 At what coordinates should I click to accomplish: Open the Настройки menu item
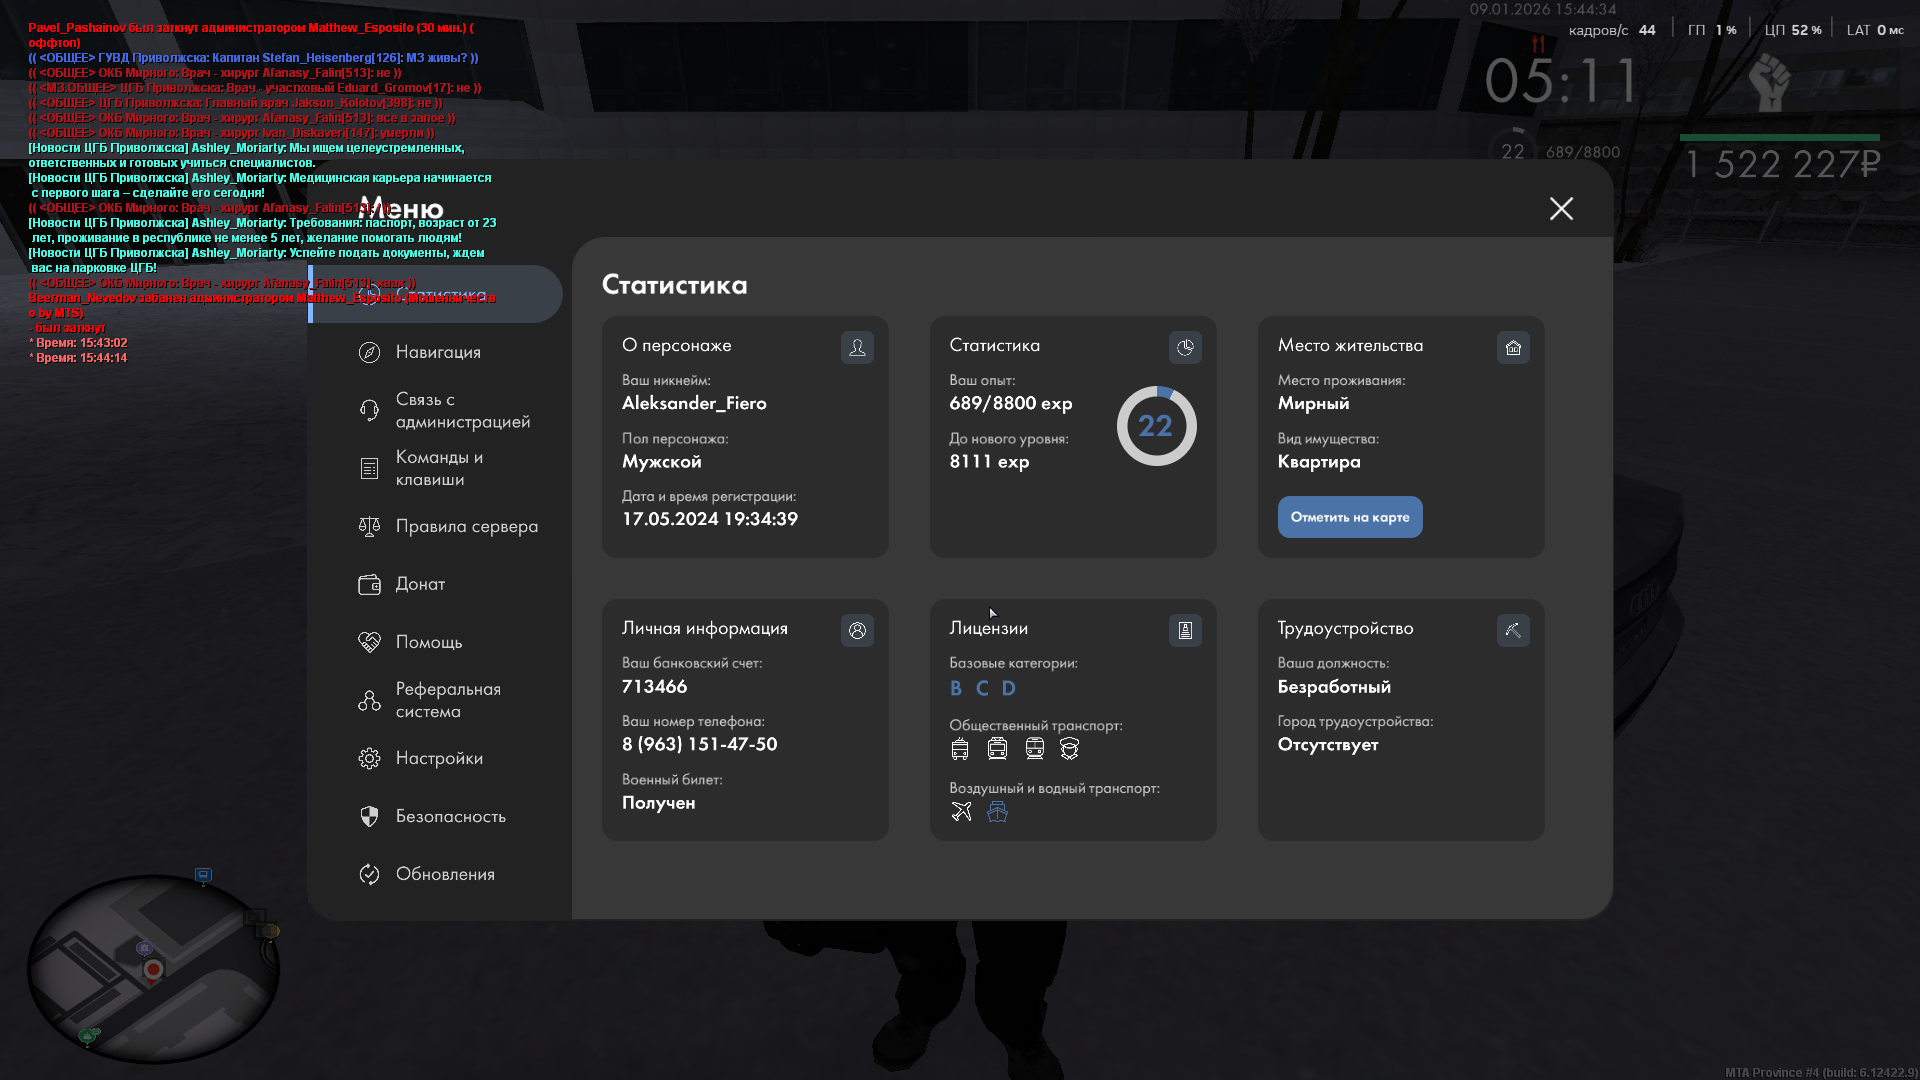438,758
